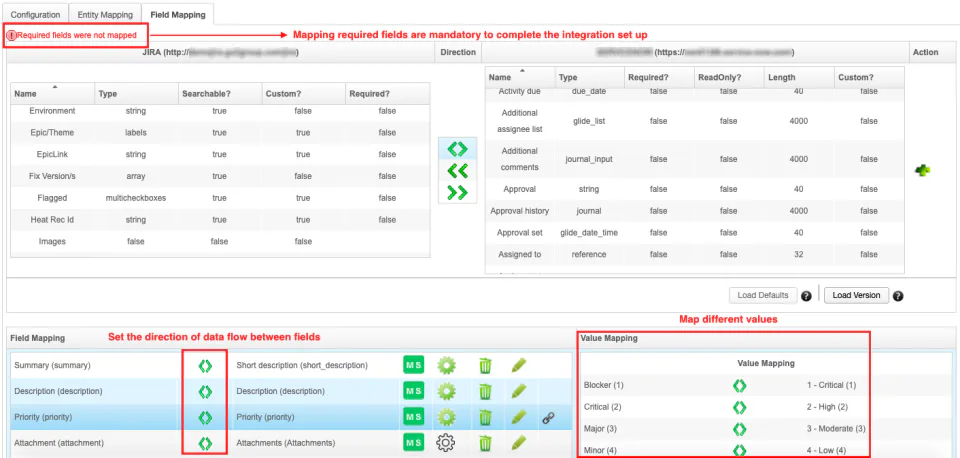Sort JIRA table by Custom? column
Screen dimensions: 960x458
click(303, 94)
